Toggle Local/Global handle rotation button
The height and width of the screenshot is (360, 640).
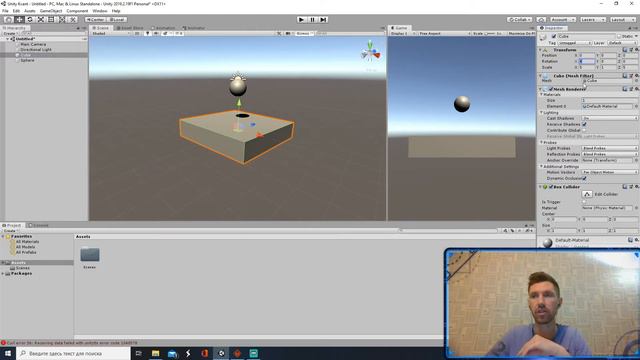pyautogui.click(x=117, y=19)
